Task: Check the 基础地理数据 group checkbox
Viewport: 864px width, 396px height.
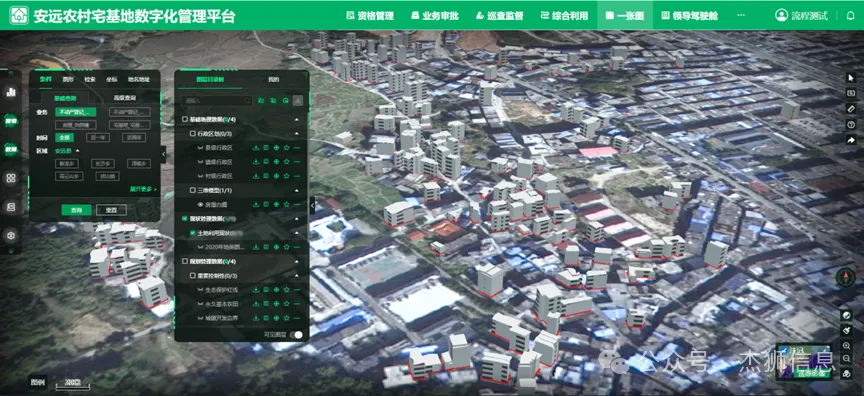Action: coord(185,120)
